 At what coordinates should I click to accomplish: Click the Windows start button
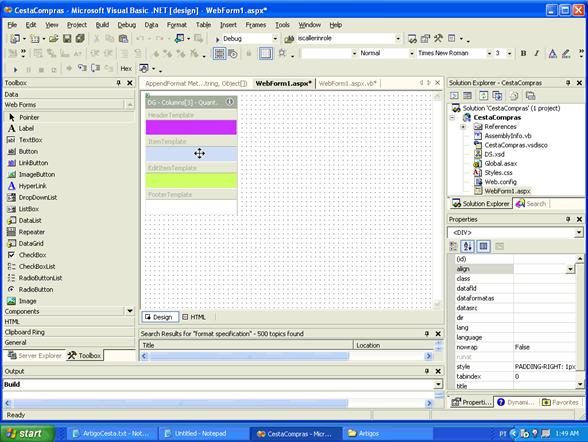tap(25, 434)
